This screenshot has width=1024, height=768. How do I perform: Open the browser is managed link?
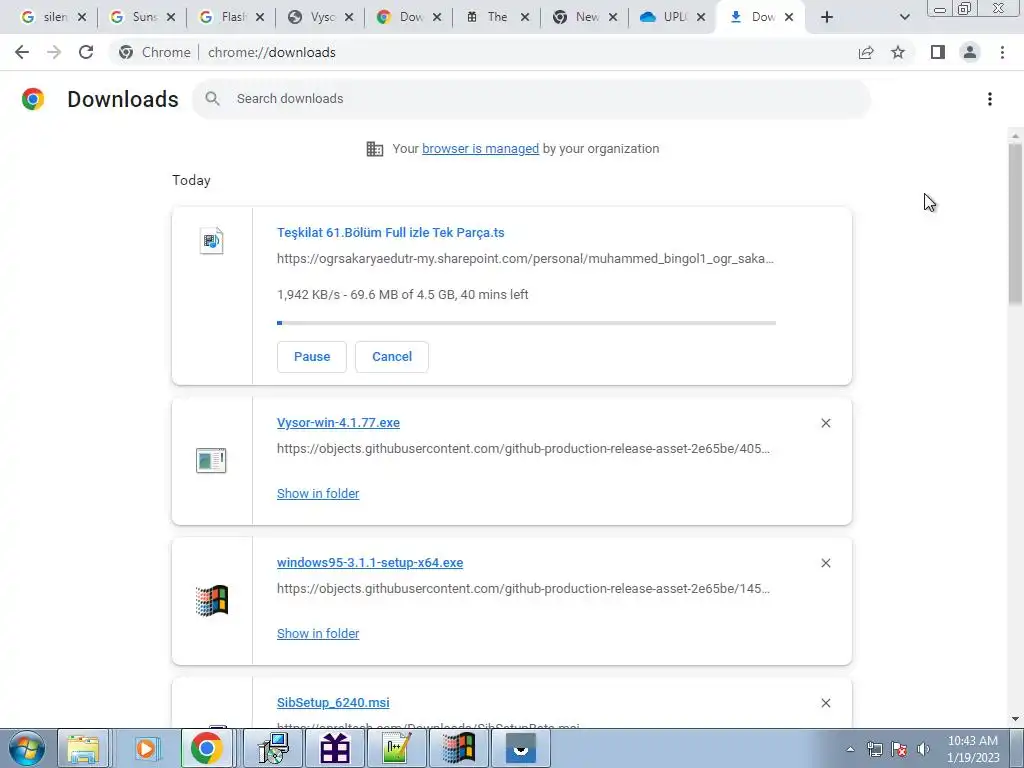coord(481,149)
